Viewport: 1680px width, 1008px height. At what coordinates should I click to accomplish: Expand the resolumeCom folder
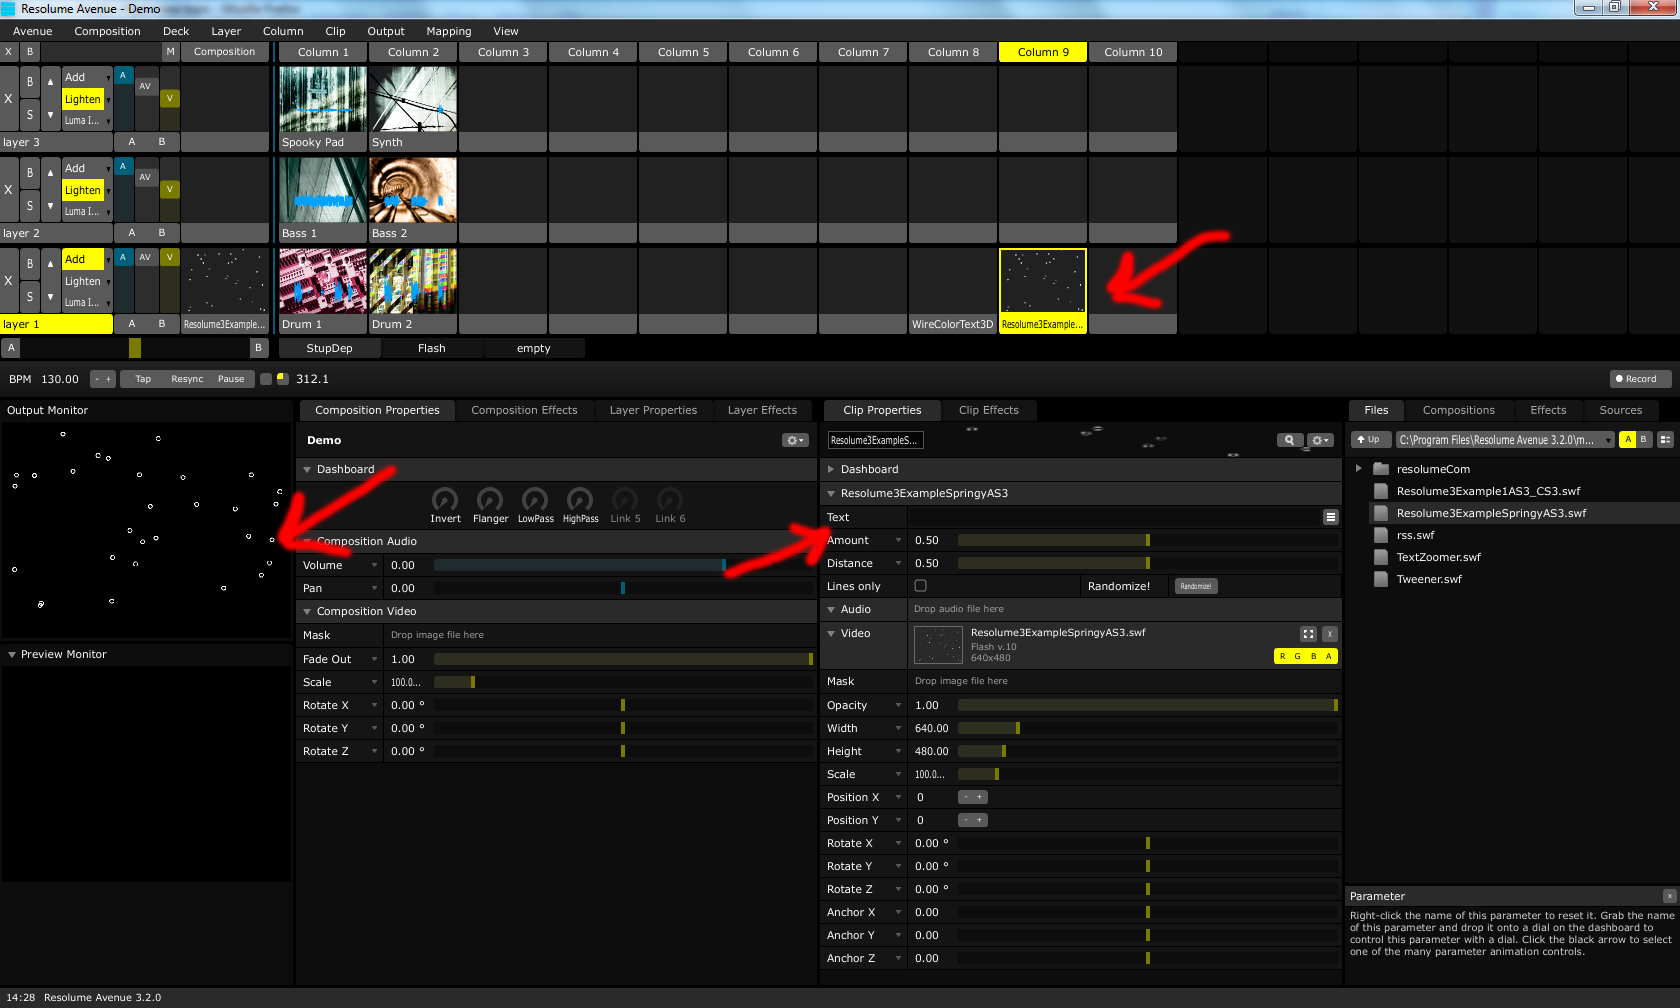click(1358, 469)
